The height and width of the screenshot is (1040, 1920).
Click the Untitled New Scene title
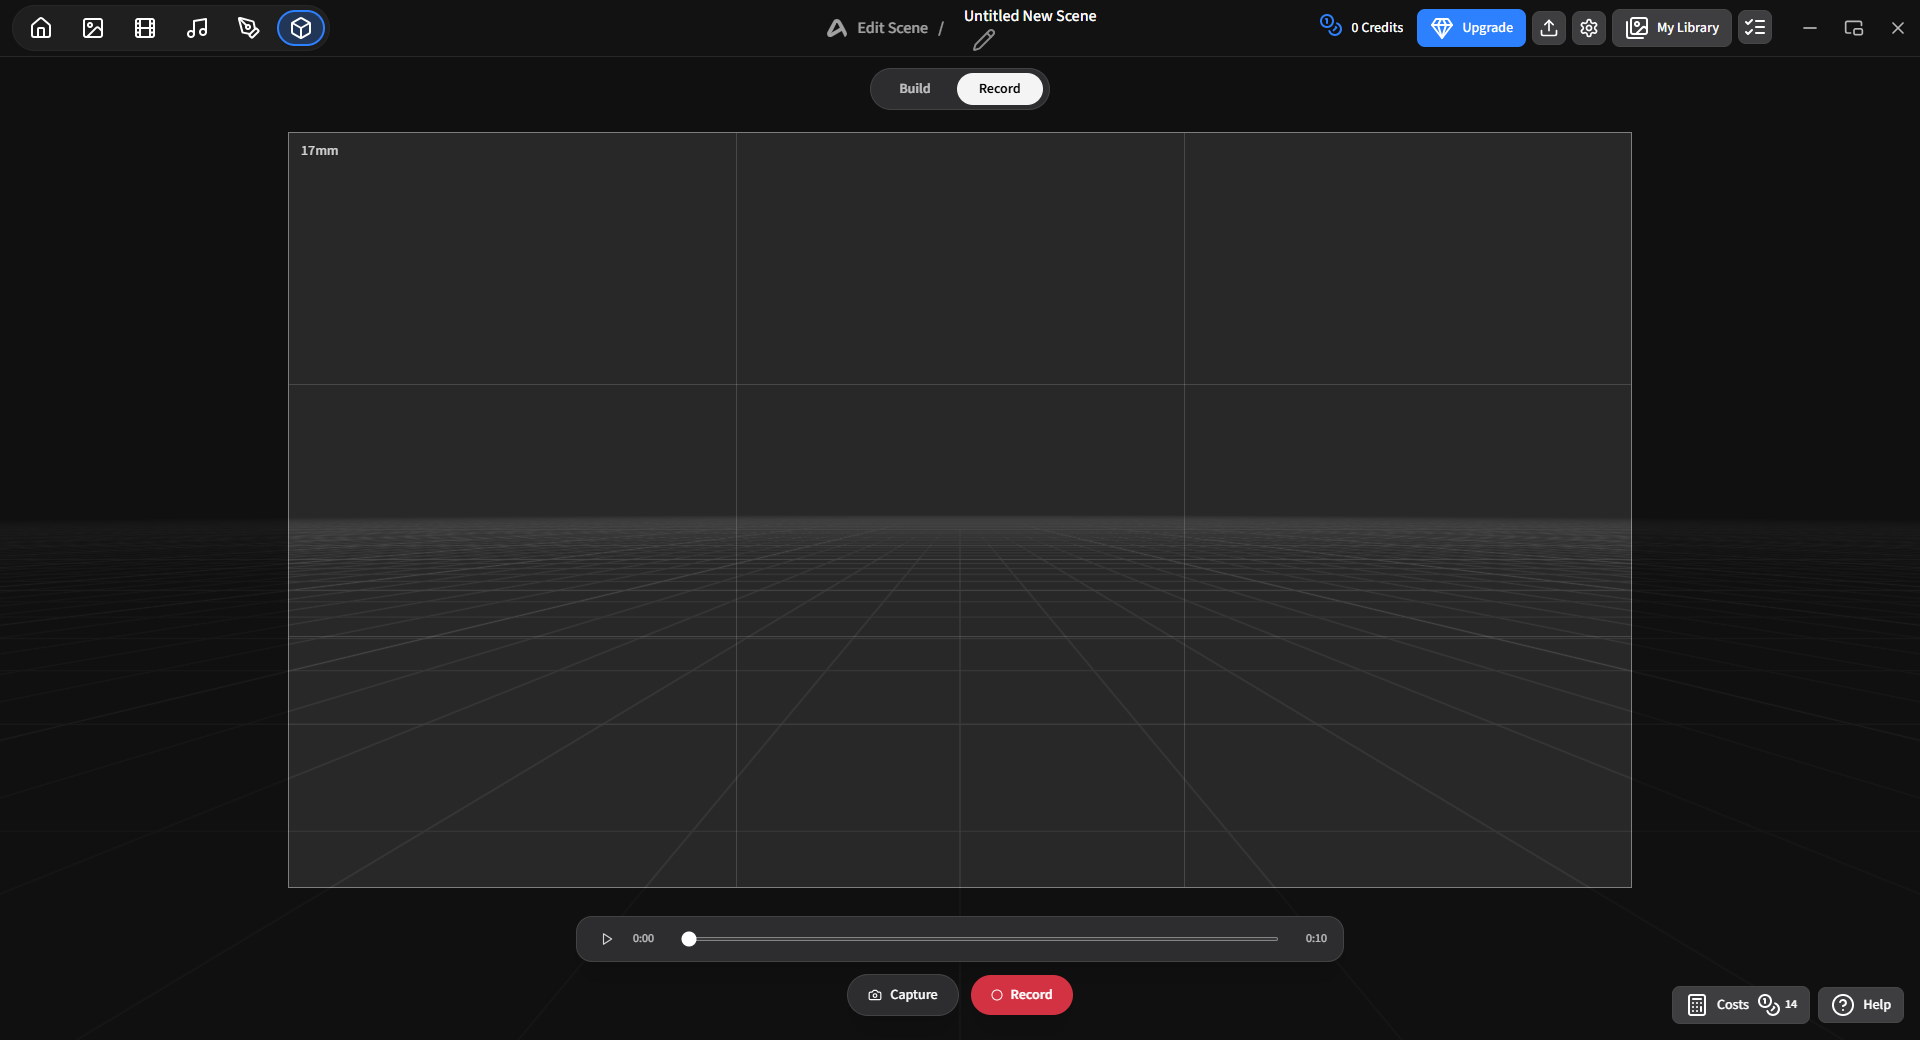[x=1030, y=16]
